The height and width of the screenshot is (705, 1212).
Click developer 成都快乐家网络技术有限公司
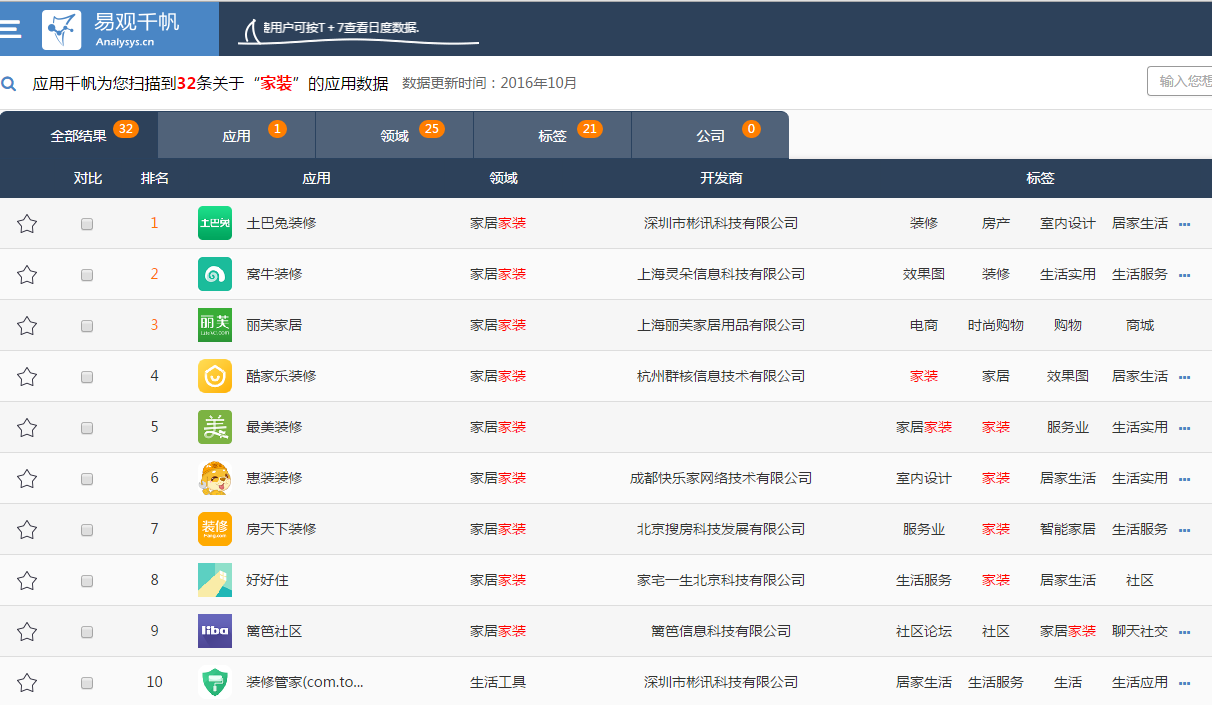721,478
